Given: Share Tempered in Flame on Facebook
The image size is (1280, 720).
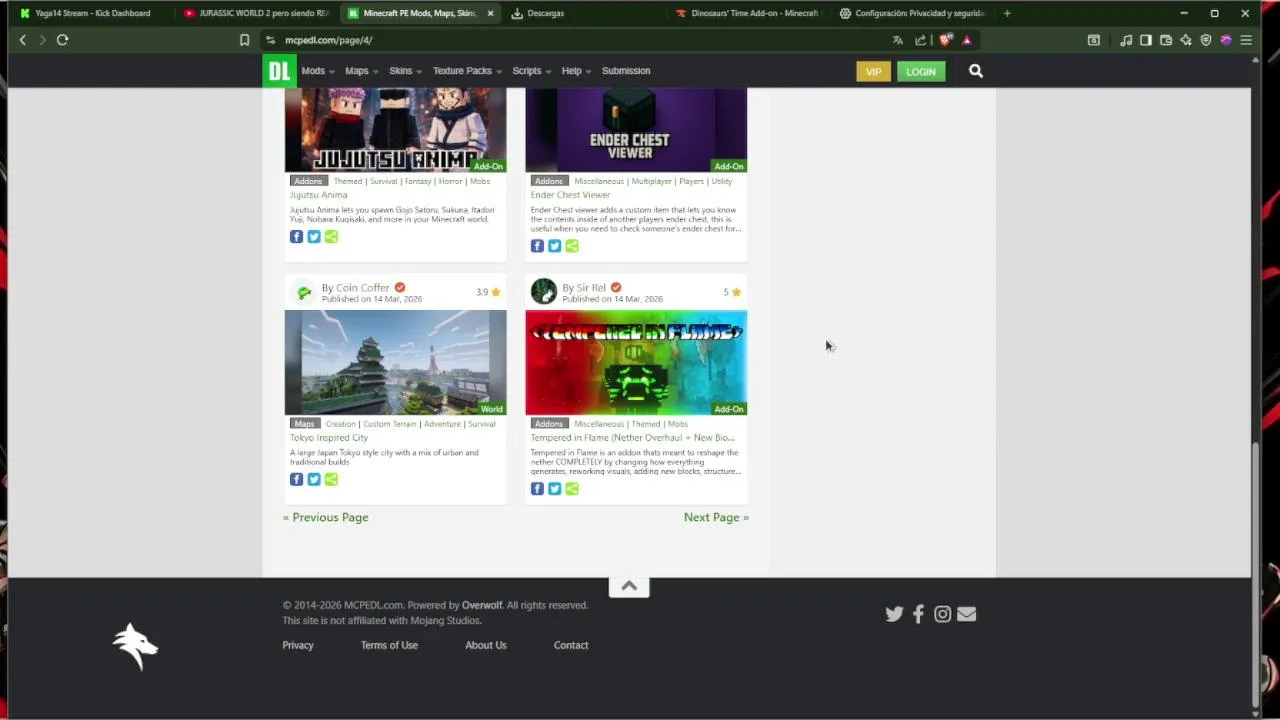Looking at the screenshot, I should click(x=537, y=489).
